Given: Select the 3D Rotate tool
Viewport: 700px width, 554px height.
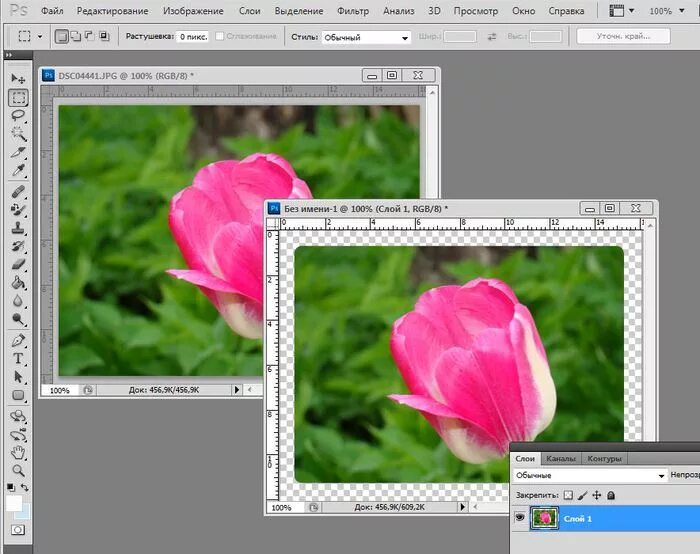Looking at the screenshot, I should 18,417.
